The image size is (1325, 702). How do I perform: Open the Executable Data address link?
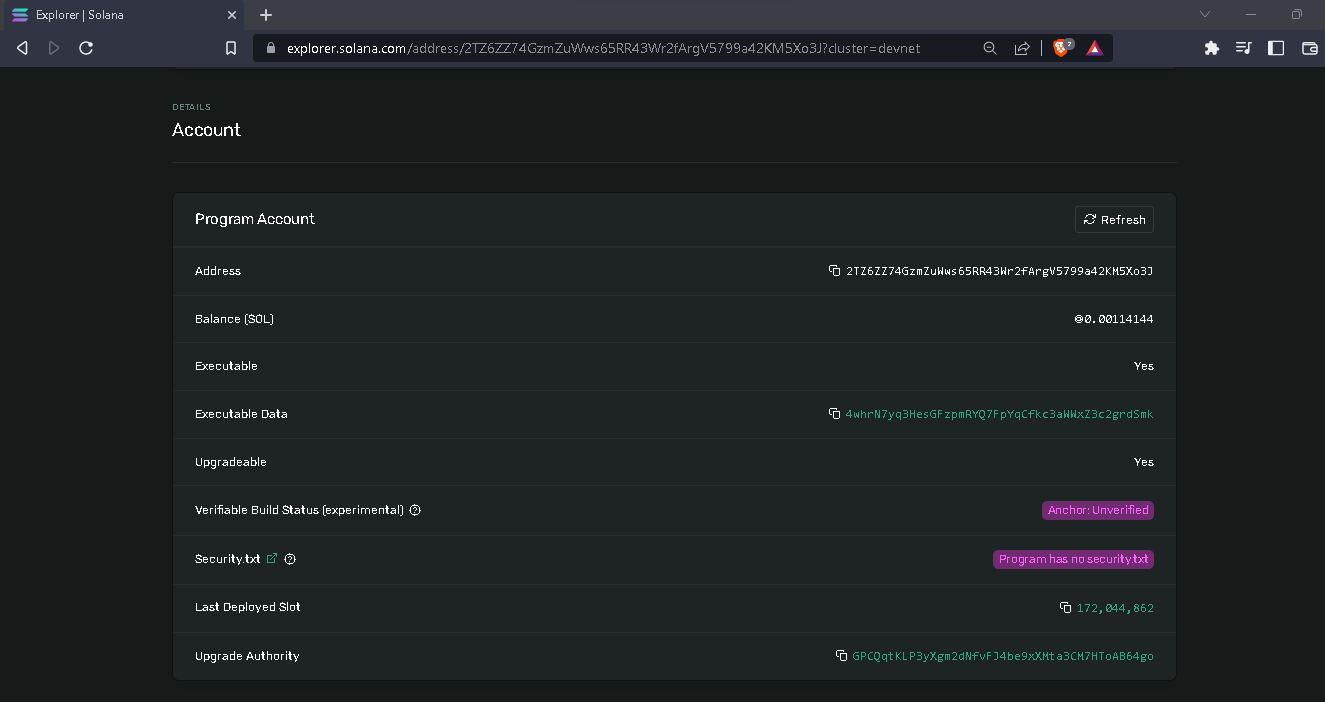(x=999, y=414)
